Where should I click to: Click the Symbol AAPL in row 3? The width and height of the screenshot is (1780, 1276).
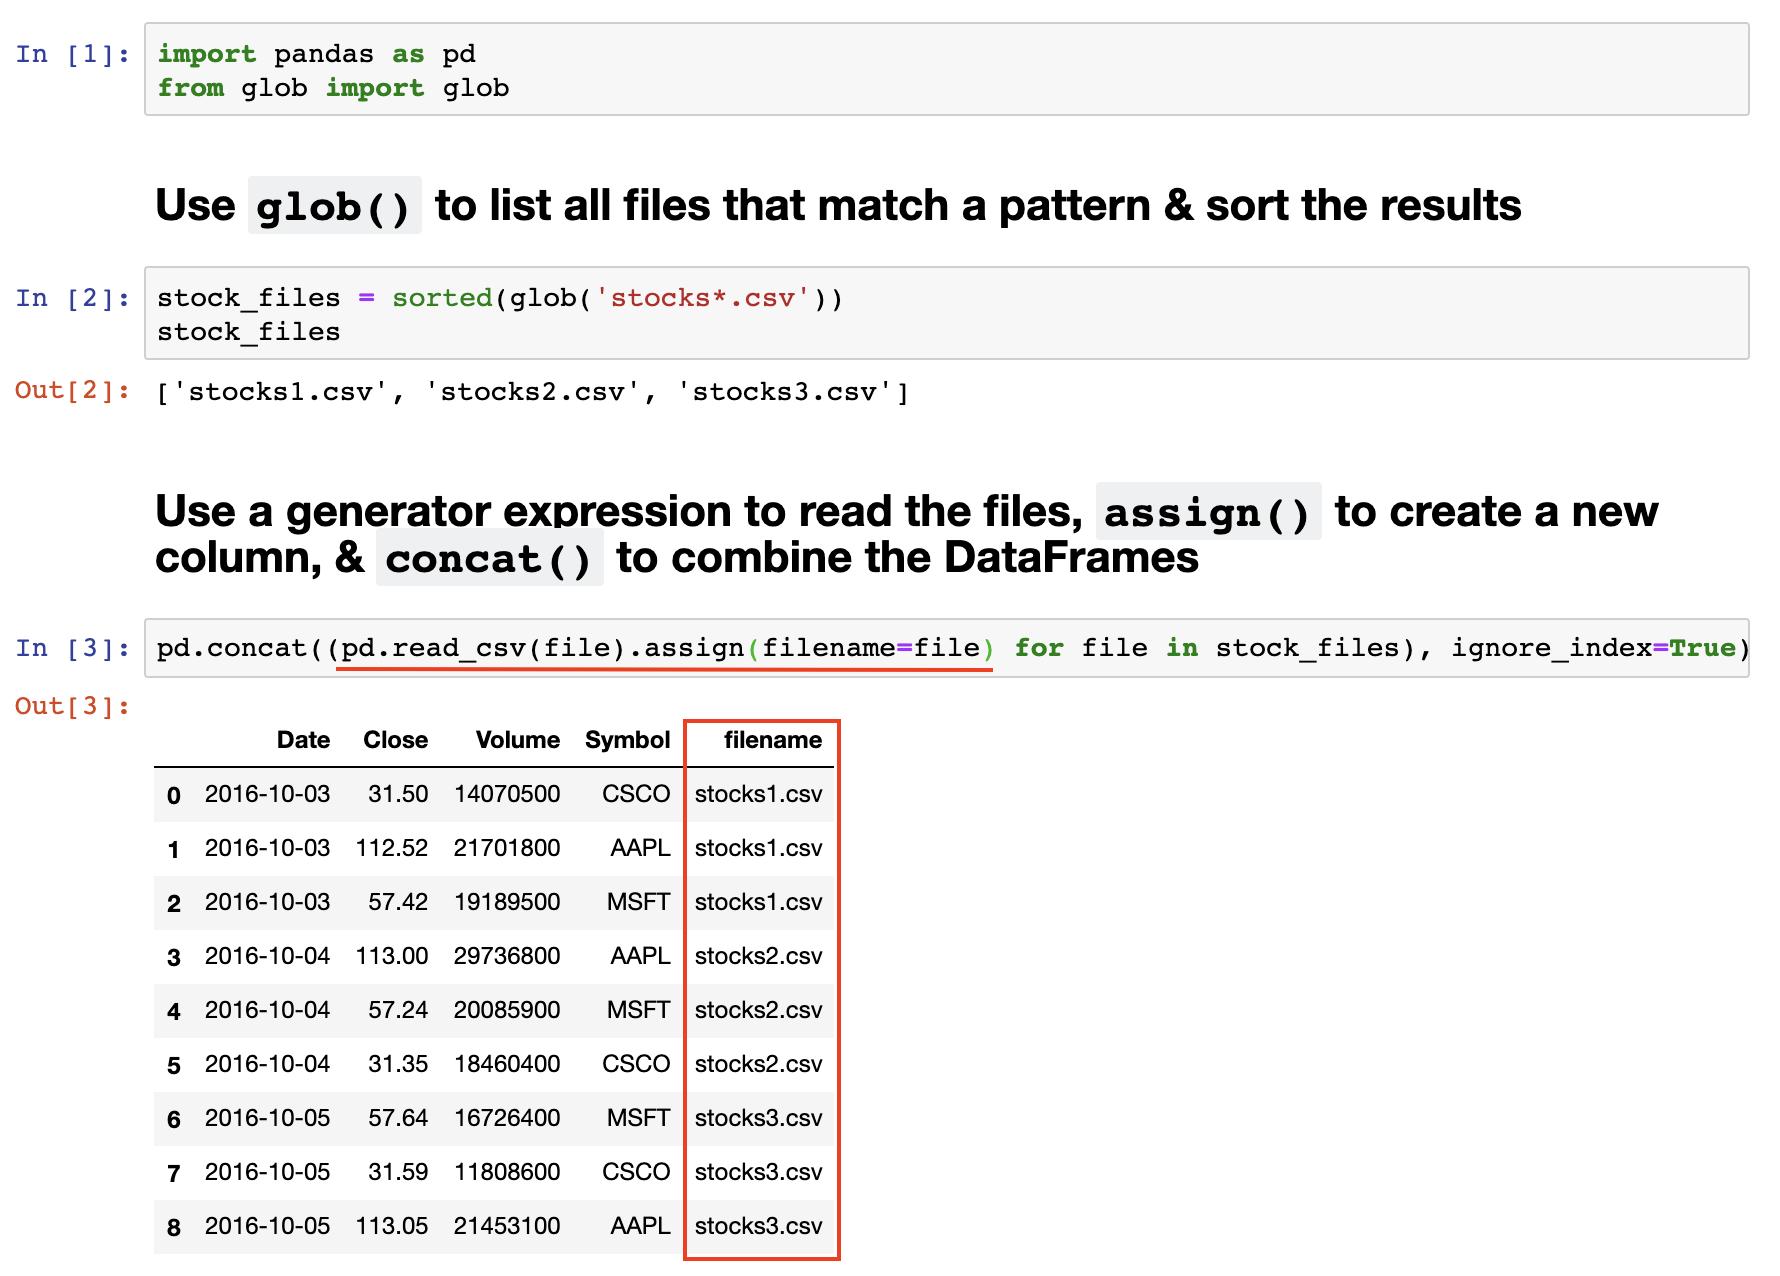pos(640,956)
